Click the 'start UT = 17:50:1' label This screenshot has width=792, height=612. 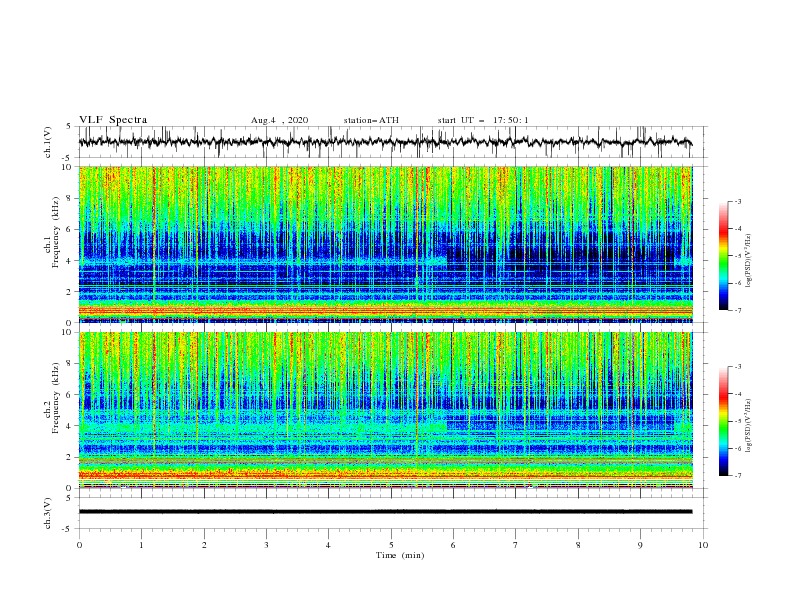[483, 120]
